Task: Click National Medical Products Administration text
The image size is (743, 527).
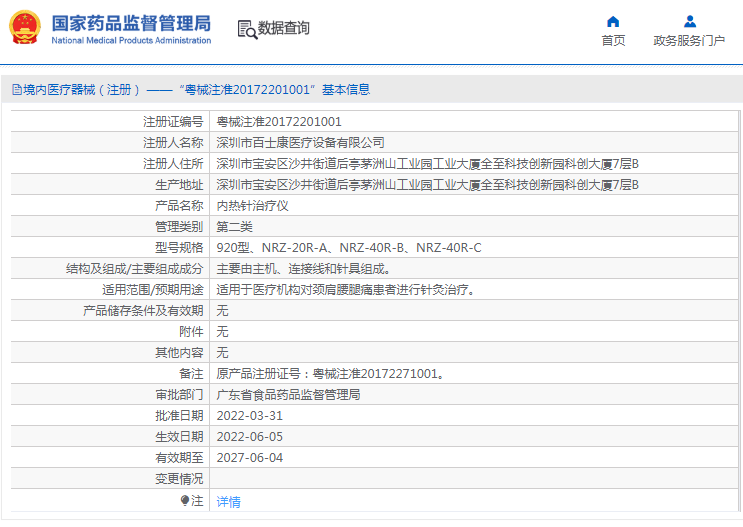Action: (131, 41)
